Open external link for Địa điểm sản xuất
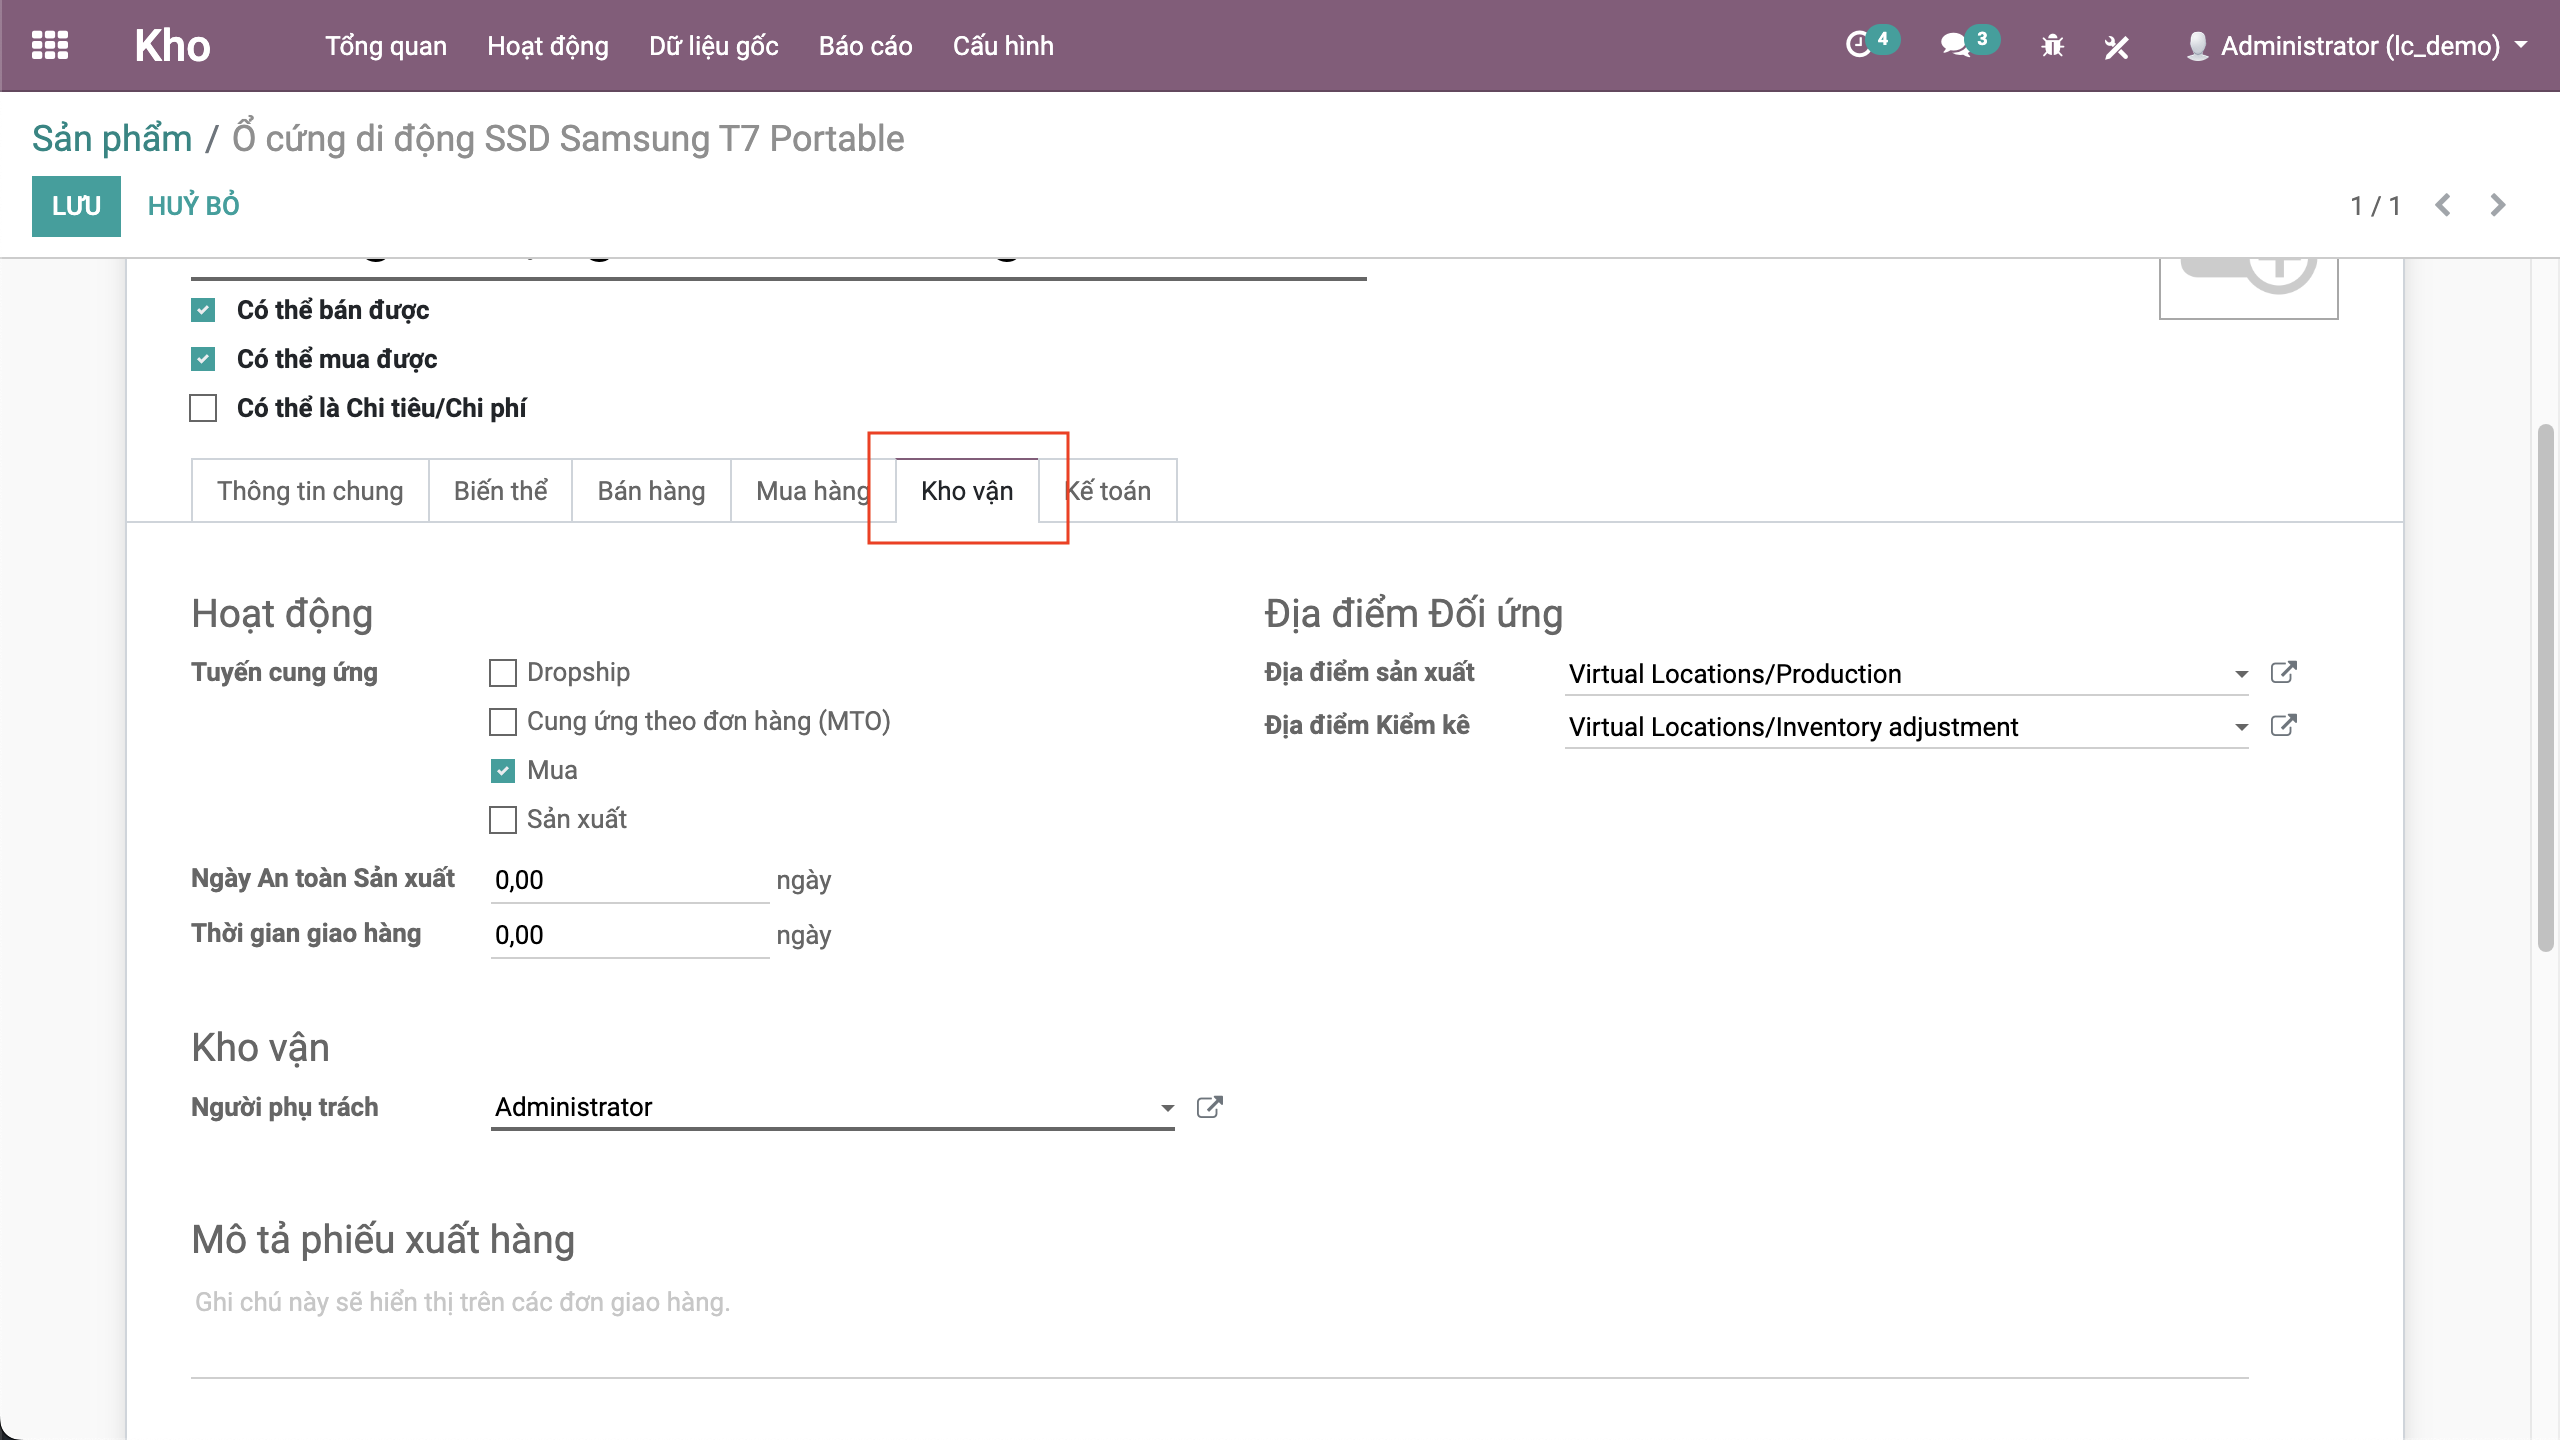This screenshot has height=1440, width=2560. click(x=2283, y=672)
